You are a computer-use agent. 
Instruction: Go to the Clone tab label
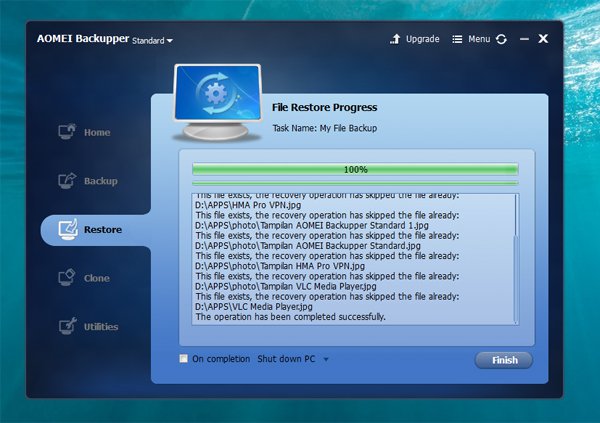(x=97, y=278)
